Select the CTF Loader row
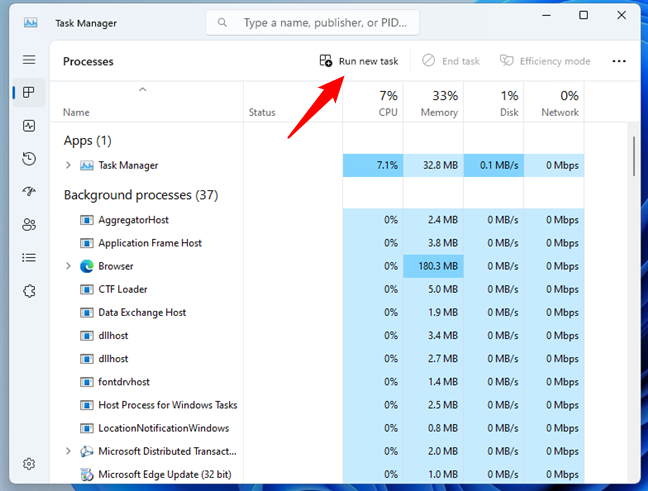The width and height of the screenshot is (648, 491). [317, 289]
